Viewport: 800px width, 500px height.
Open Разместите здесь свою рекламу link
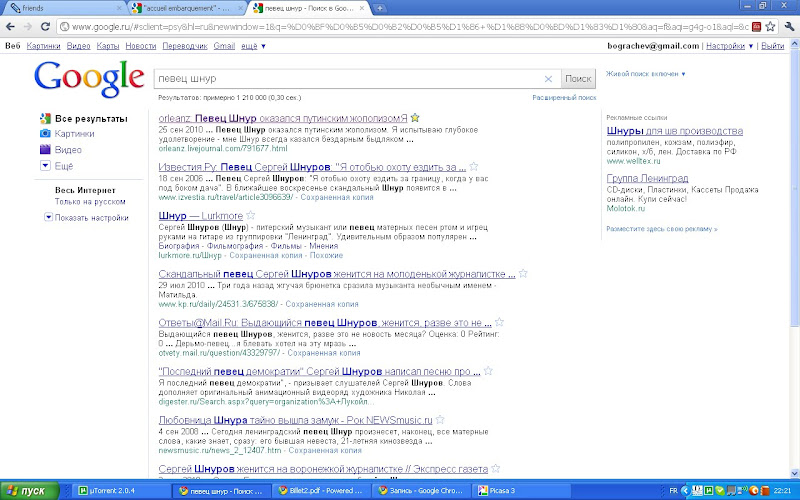click(x=662, y=229)
